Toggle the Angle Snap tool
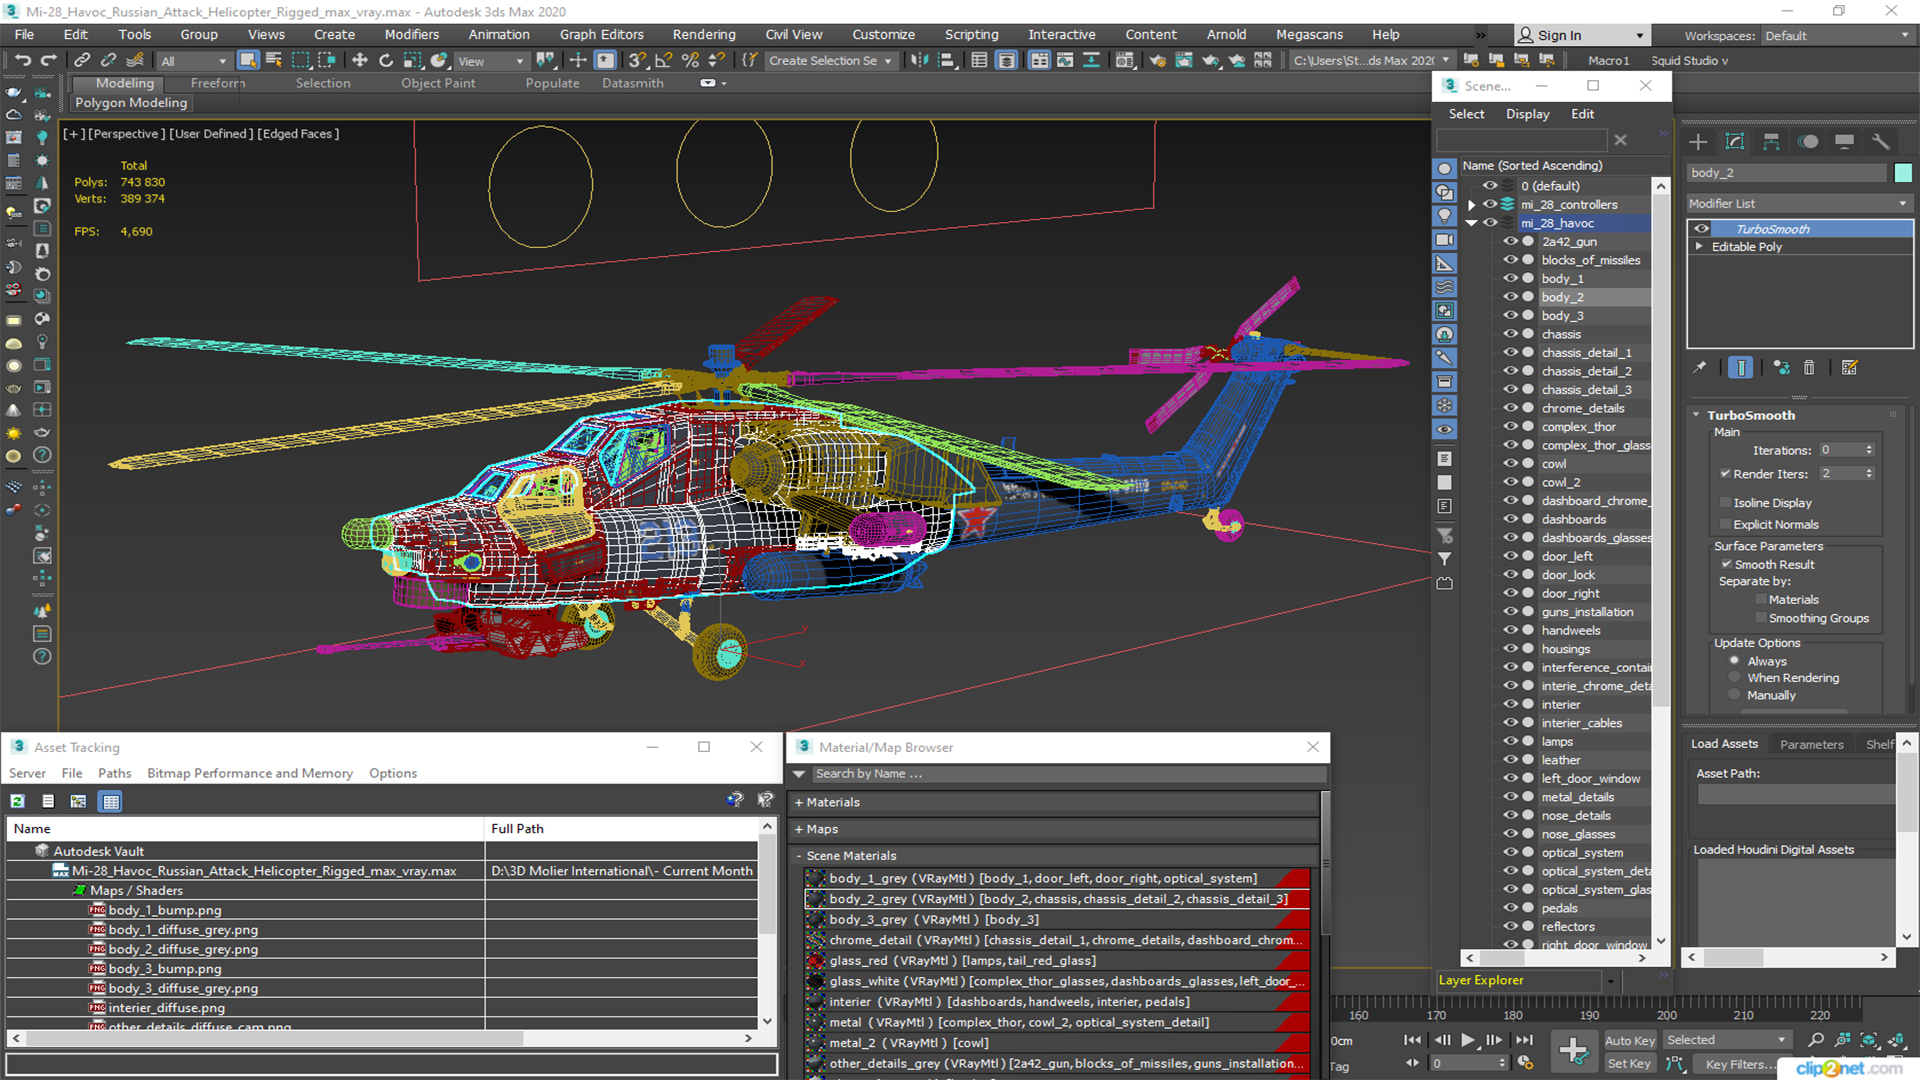The width and height of the screenshot is (1920, 1080). coord(663,61)
